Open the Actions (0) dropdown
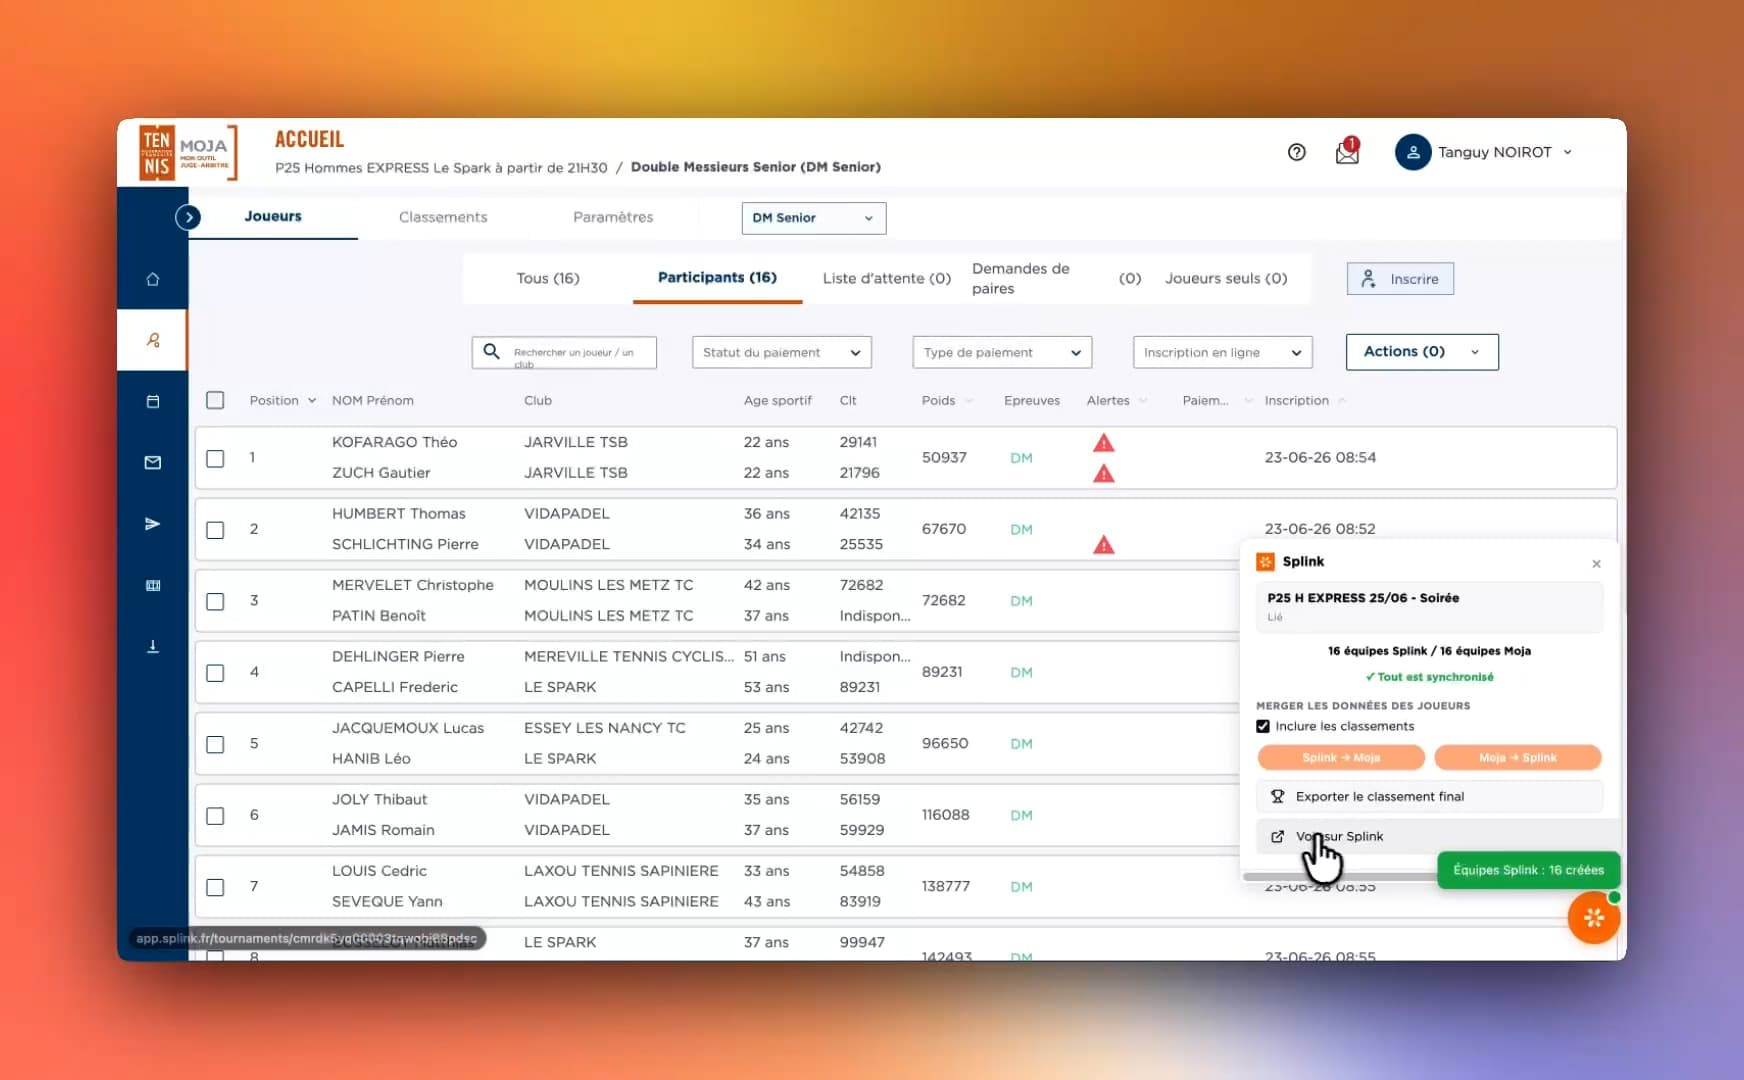 click(1422, 352)
